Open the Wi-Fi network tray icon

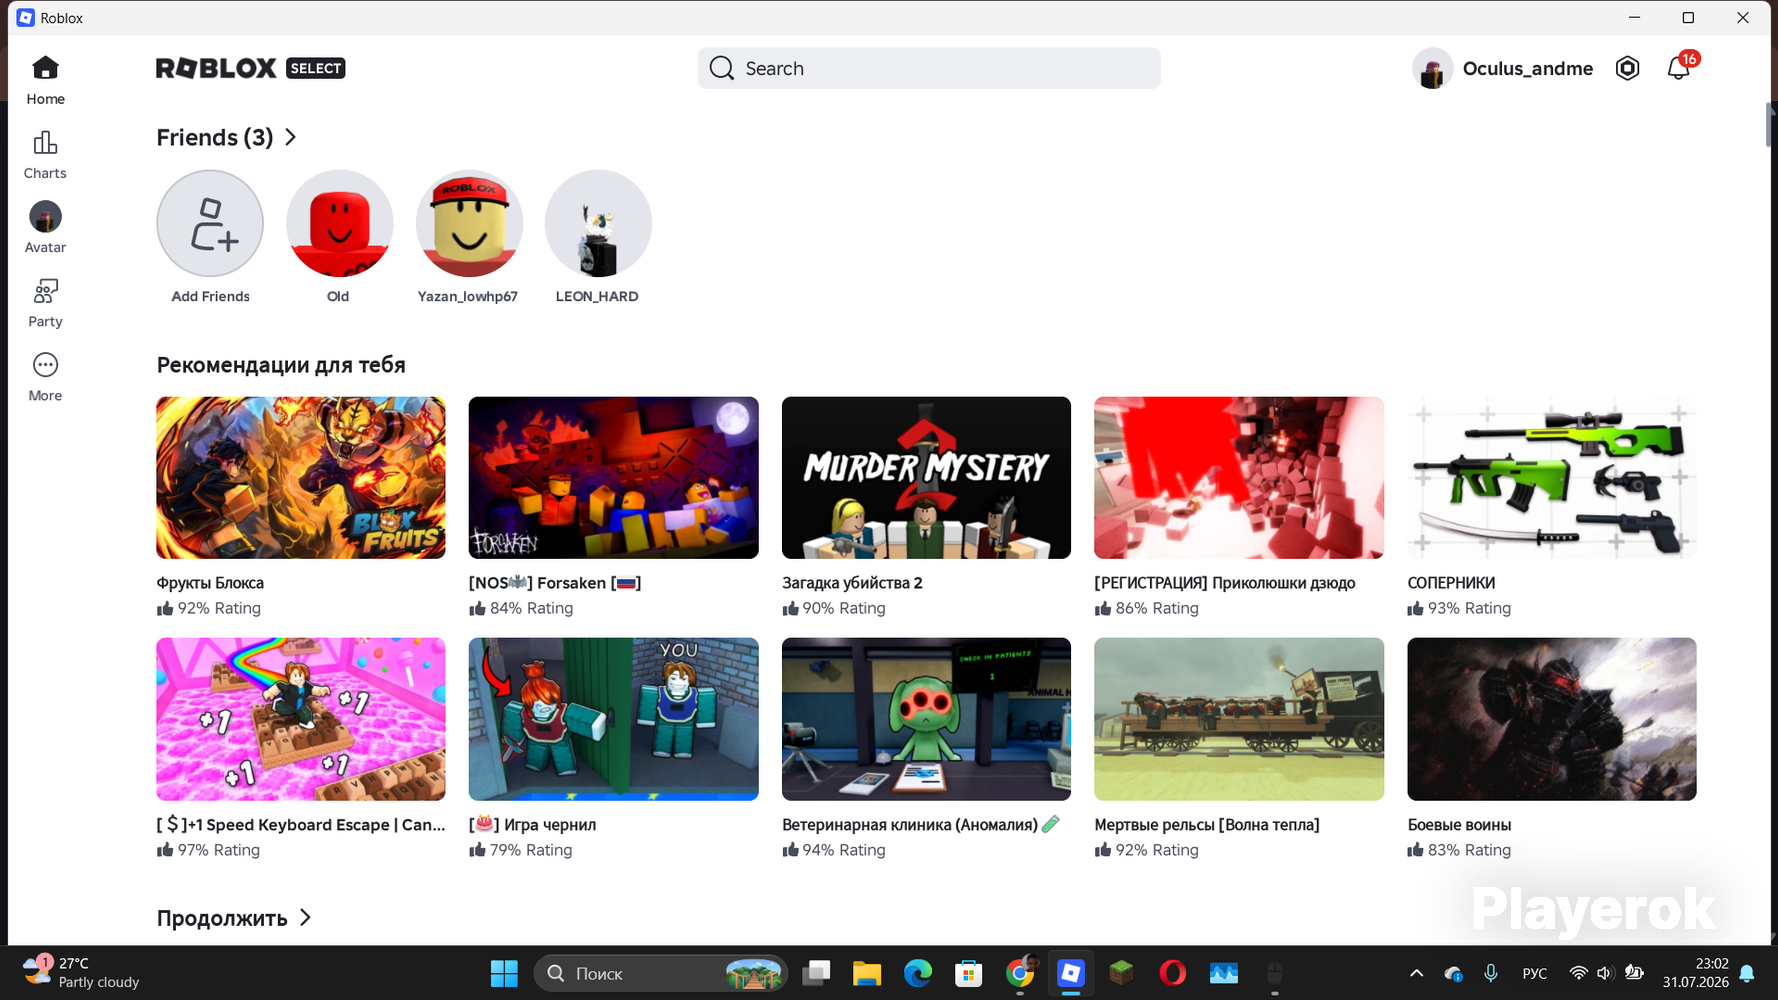(1578, 973)
